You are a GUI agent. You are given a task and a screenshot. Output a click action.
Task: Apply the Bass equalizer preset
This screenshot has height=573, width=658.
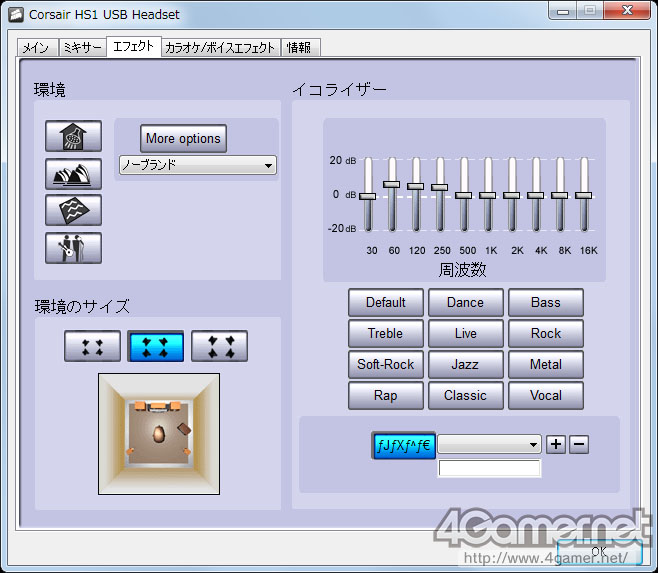[546, 302]
